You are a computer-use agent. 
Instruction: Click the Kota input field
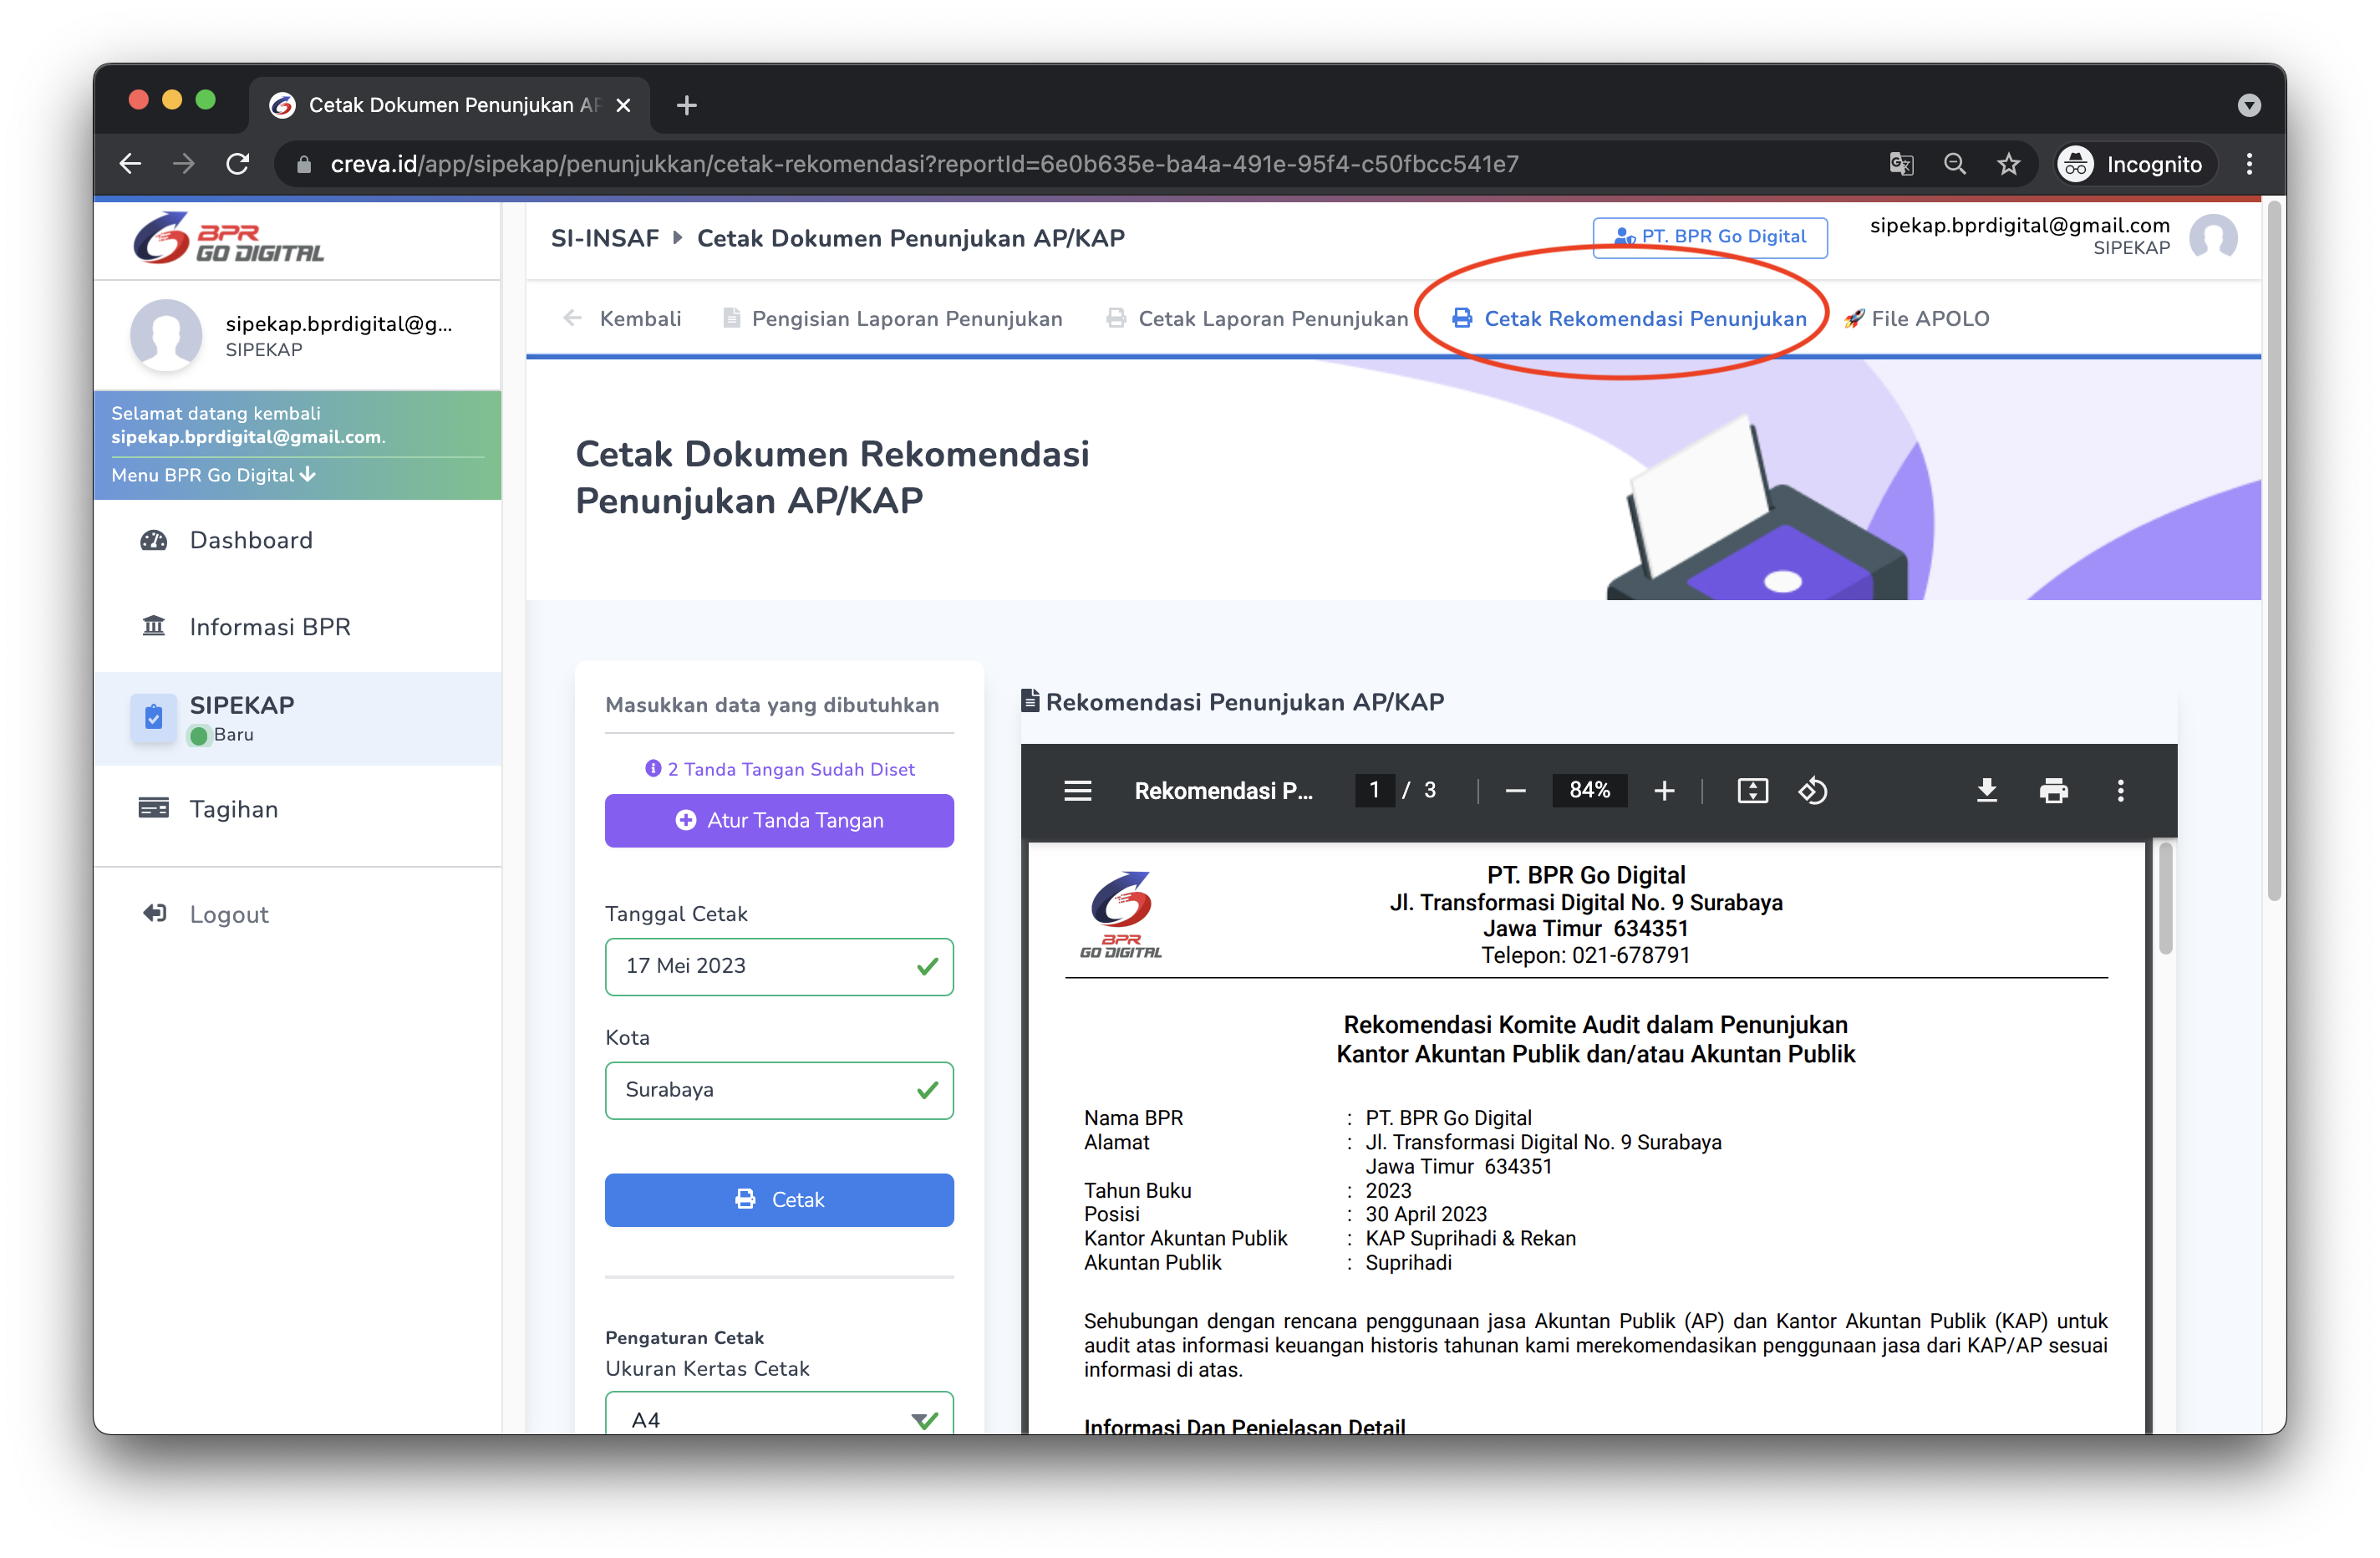pyautogui.click(x=779, y=1090)
